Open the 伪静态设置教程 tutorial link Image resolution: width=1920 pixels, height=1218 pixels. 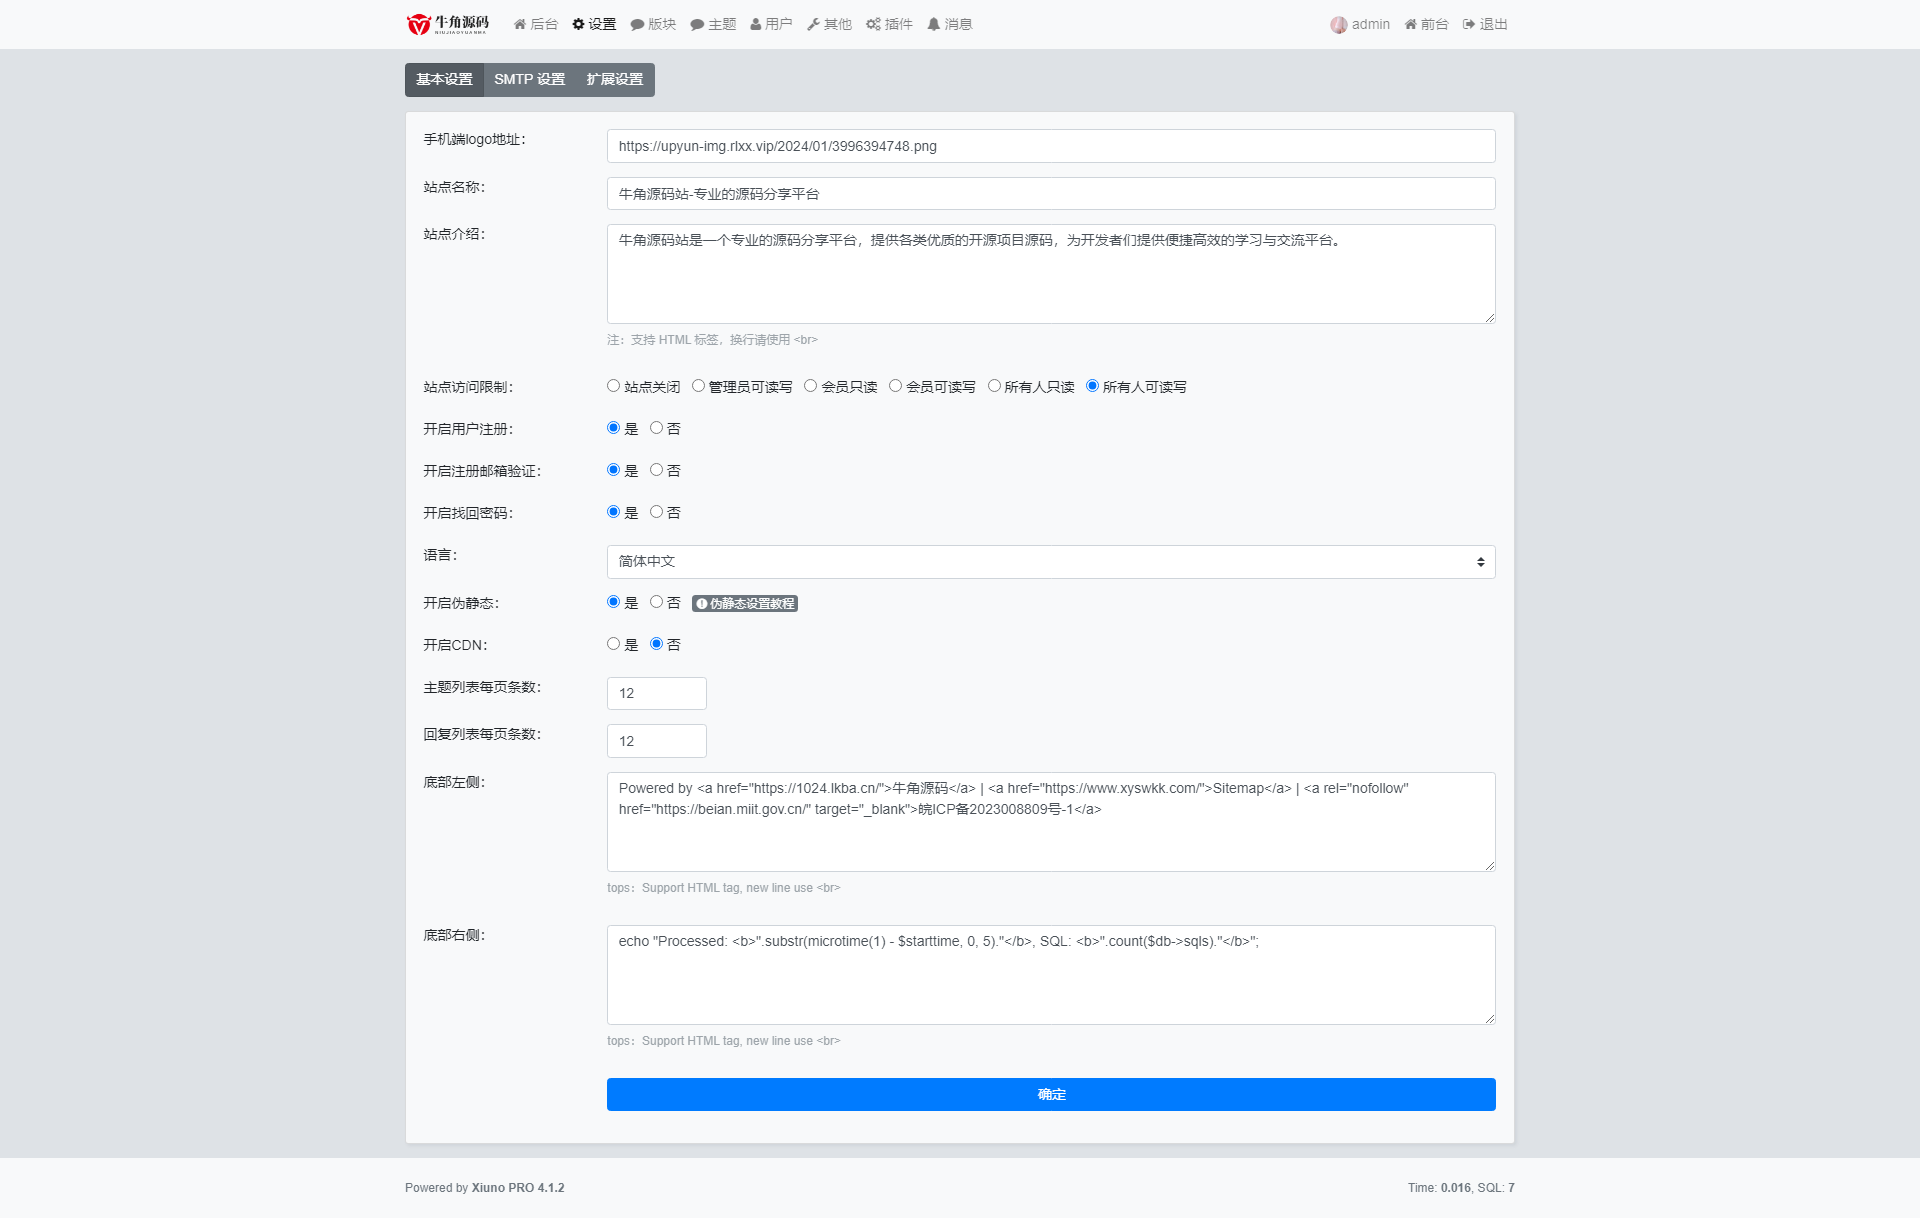click(x=744, y=603)
